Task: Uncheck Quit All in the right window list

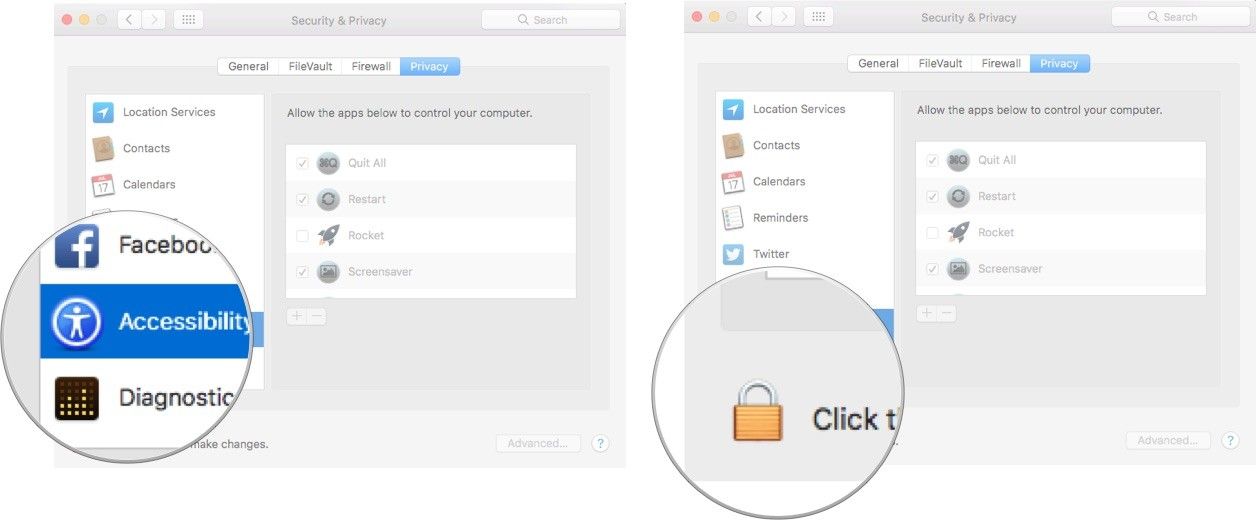Action: [x=932, y=160]
